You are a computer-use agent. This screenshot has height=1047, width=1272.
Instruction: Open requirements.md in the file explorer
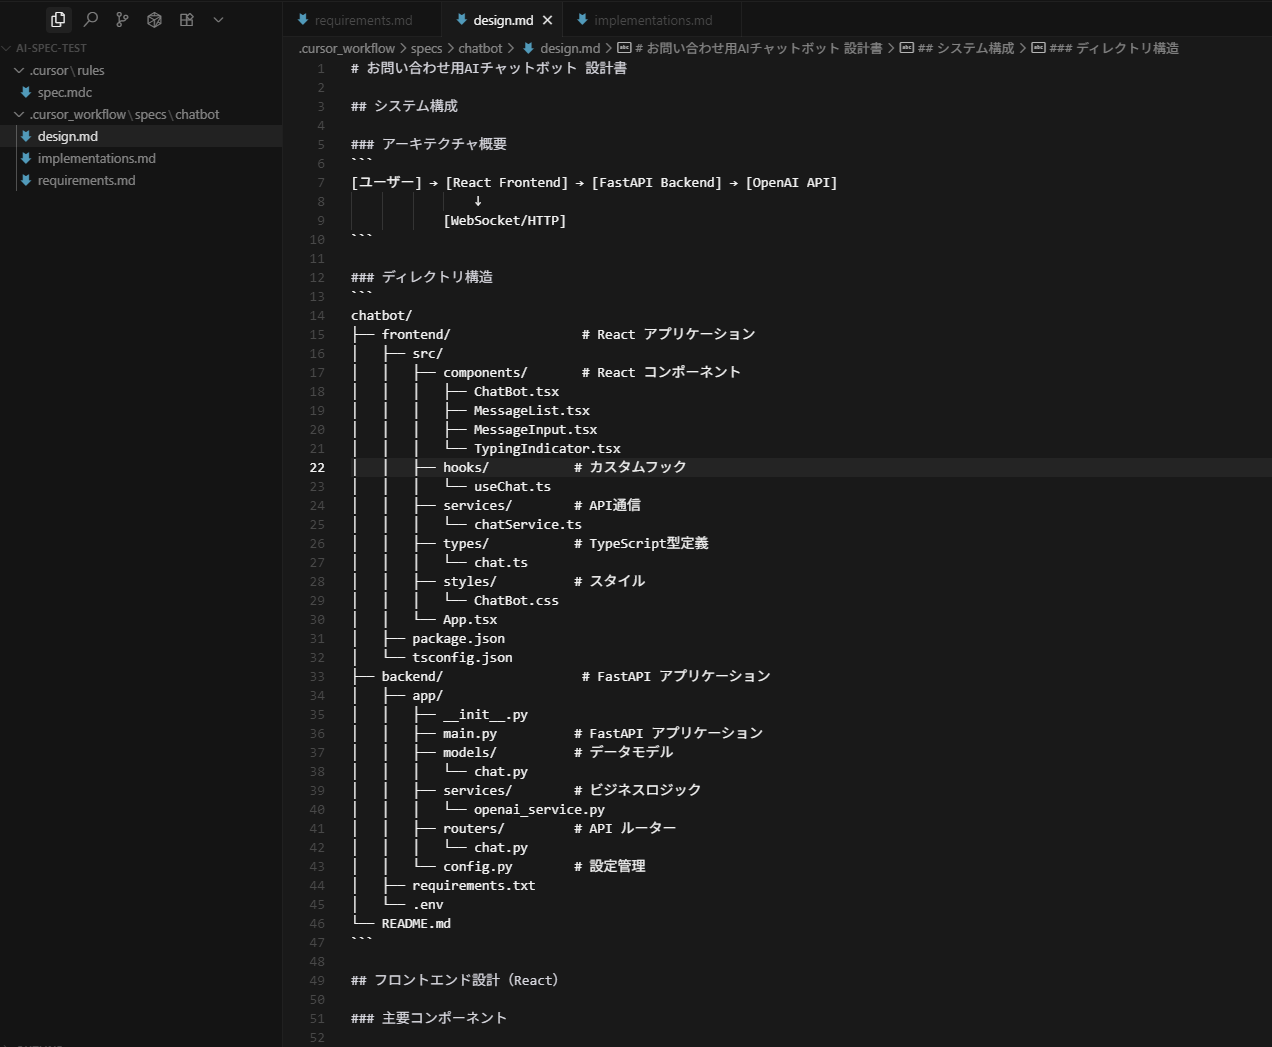click(86, 180)
